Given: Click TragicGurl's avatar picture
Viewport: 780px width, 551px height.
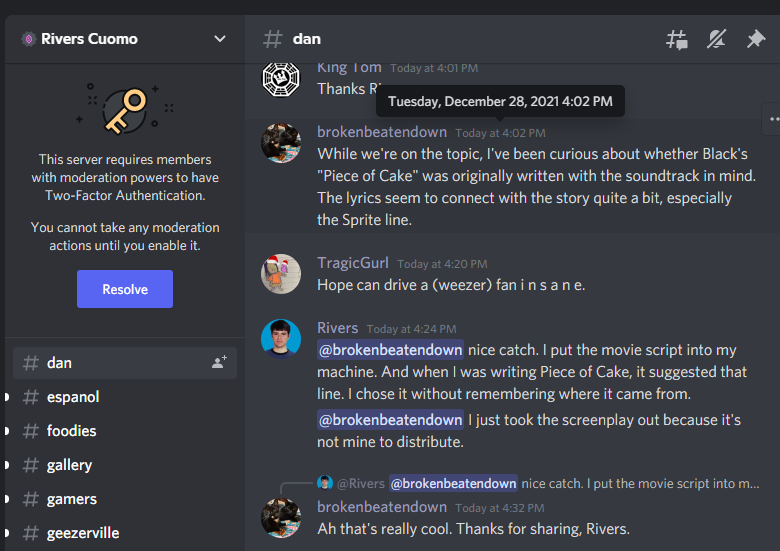Looking at the screenshot, I should 281,274.
